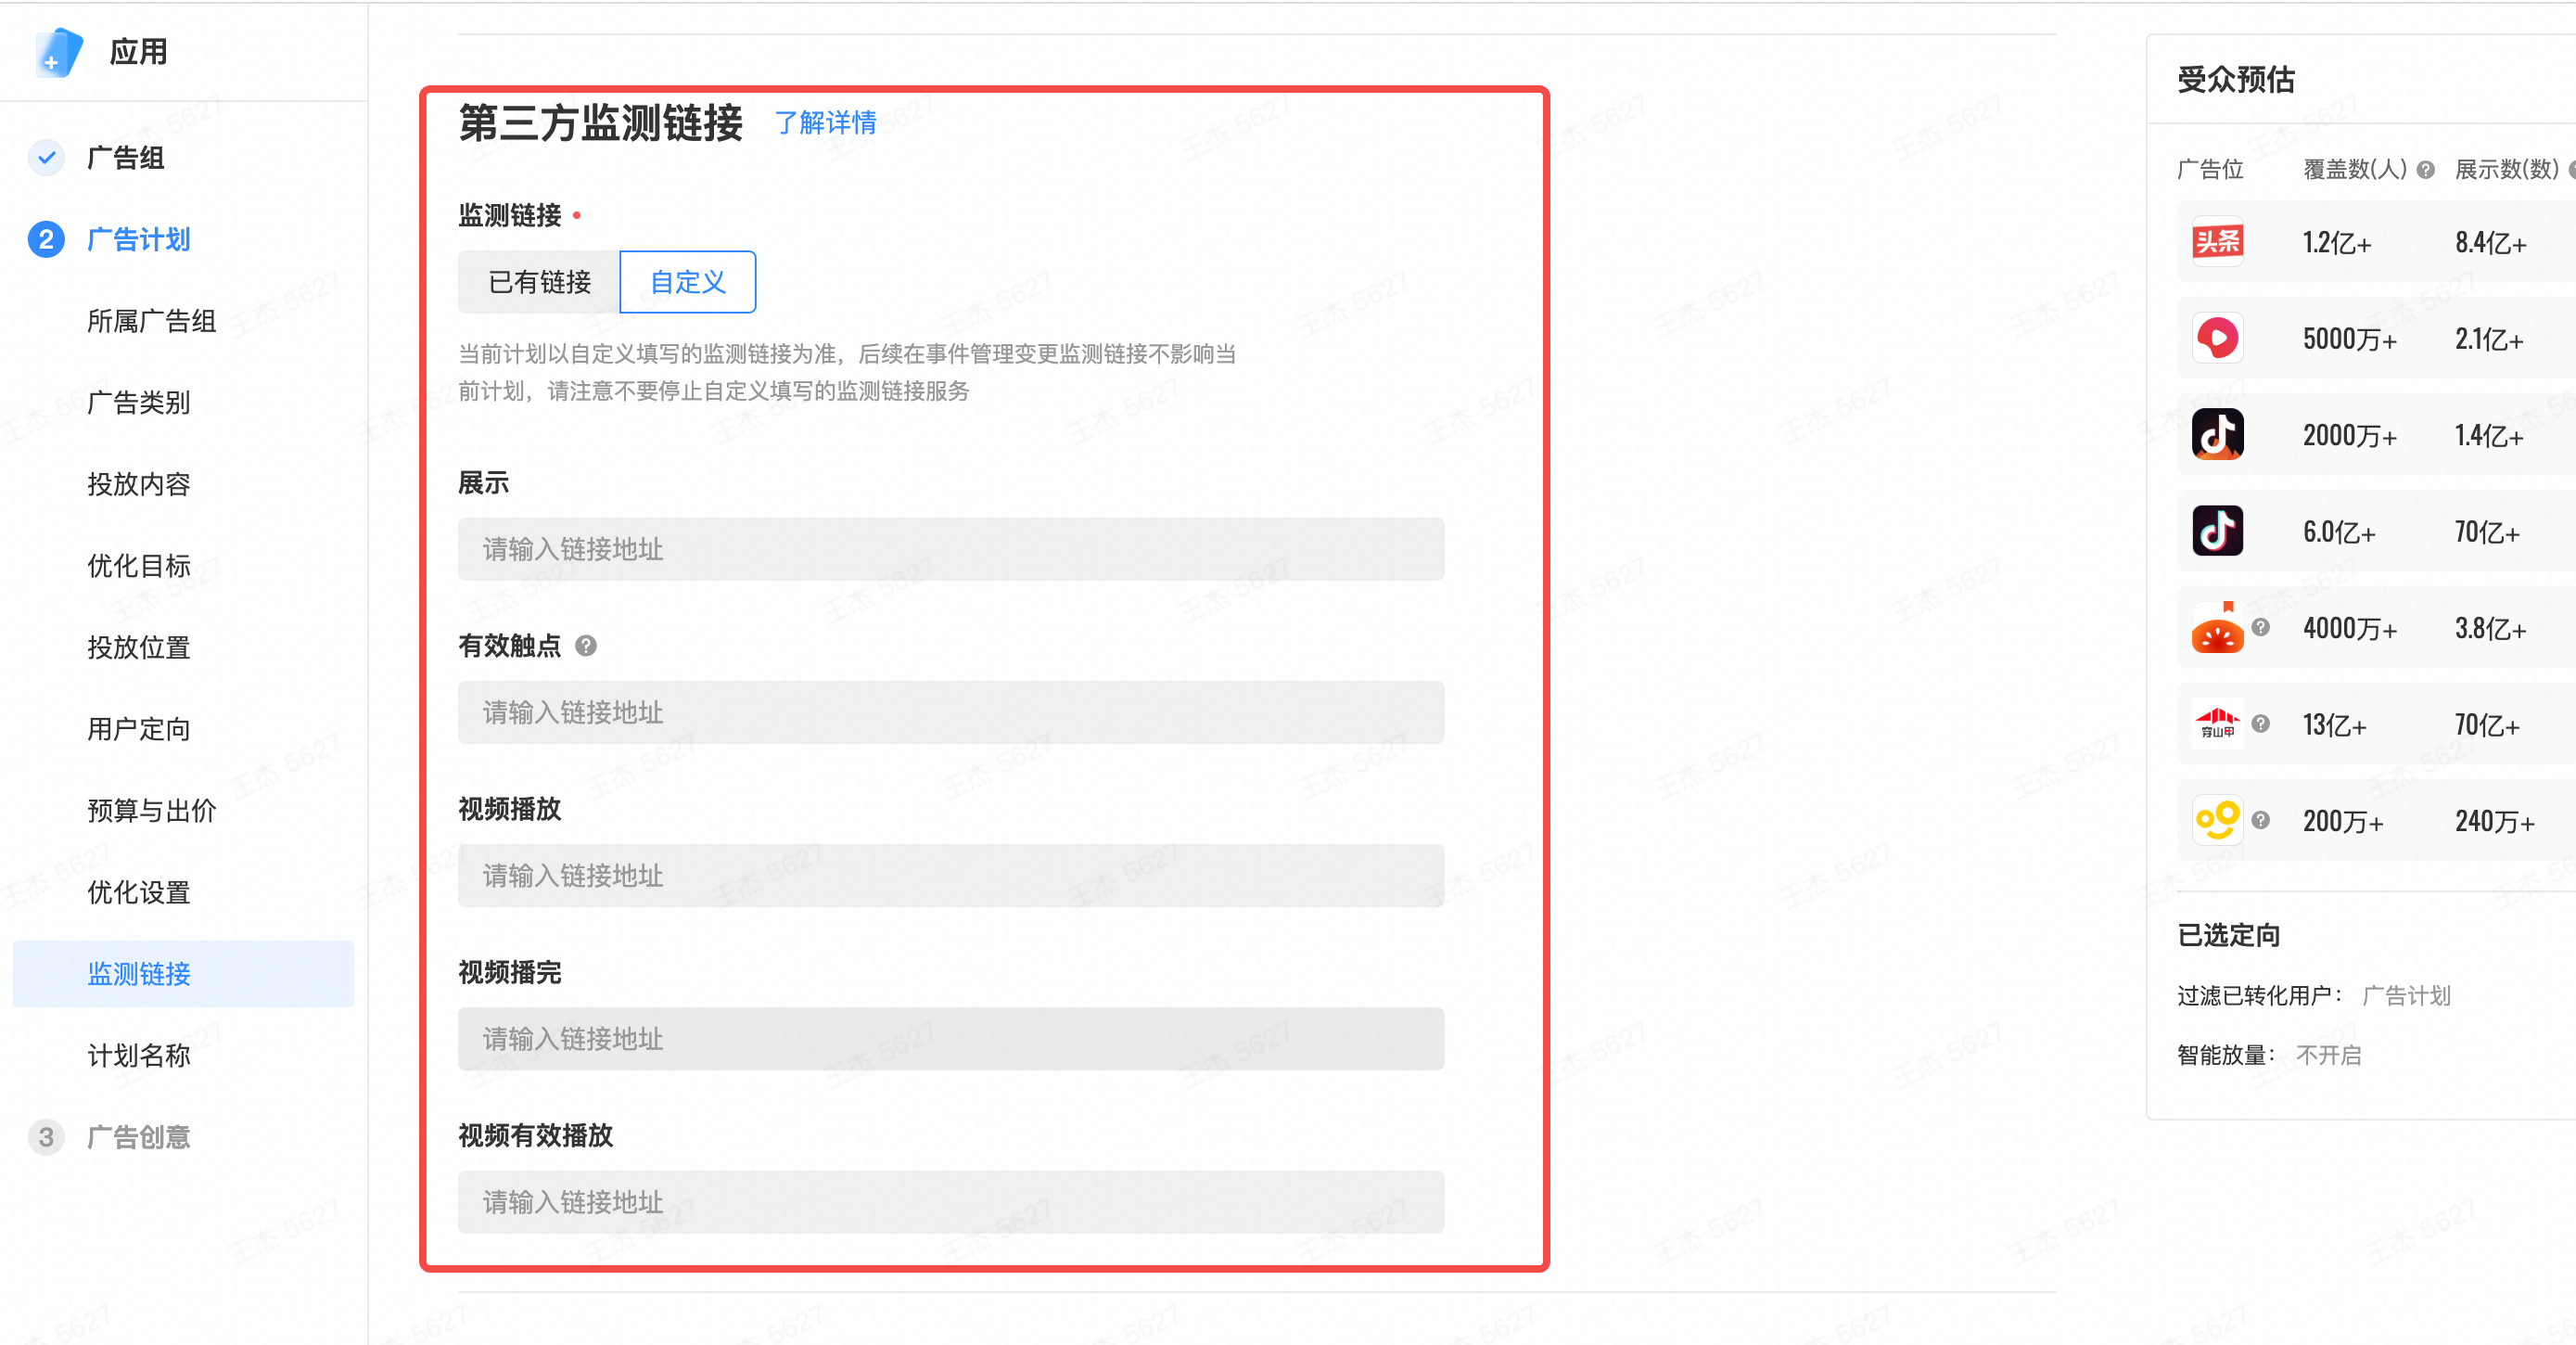Viewport: 2576px width, 1345px height.
Task: Open the 了解详情 link
Action: pos(825,123)
